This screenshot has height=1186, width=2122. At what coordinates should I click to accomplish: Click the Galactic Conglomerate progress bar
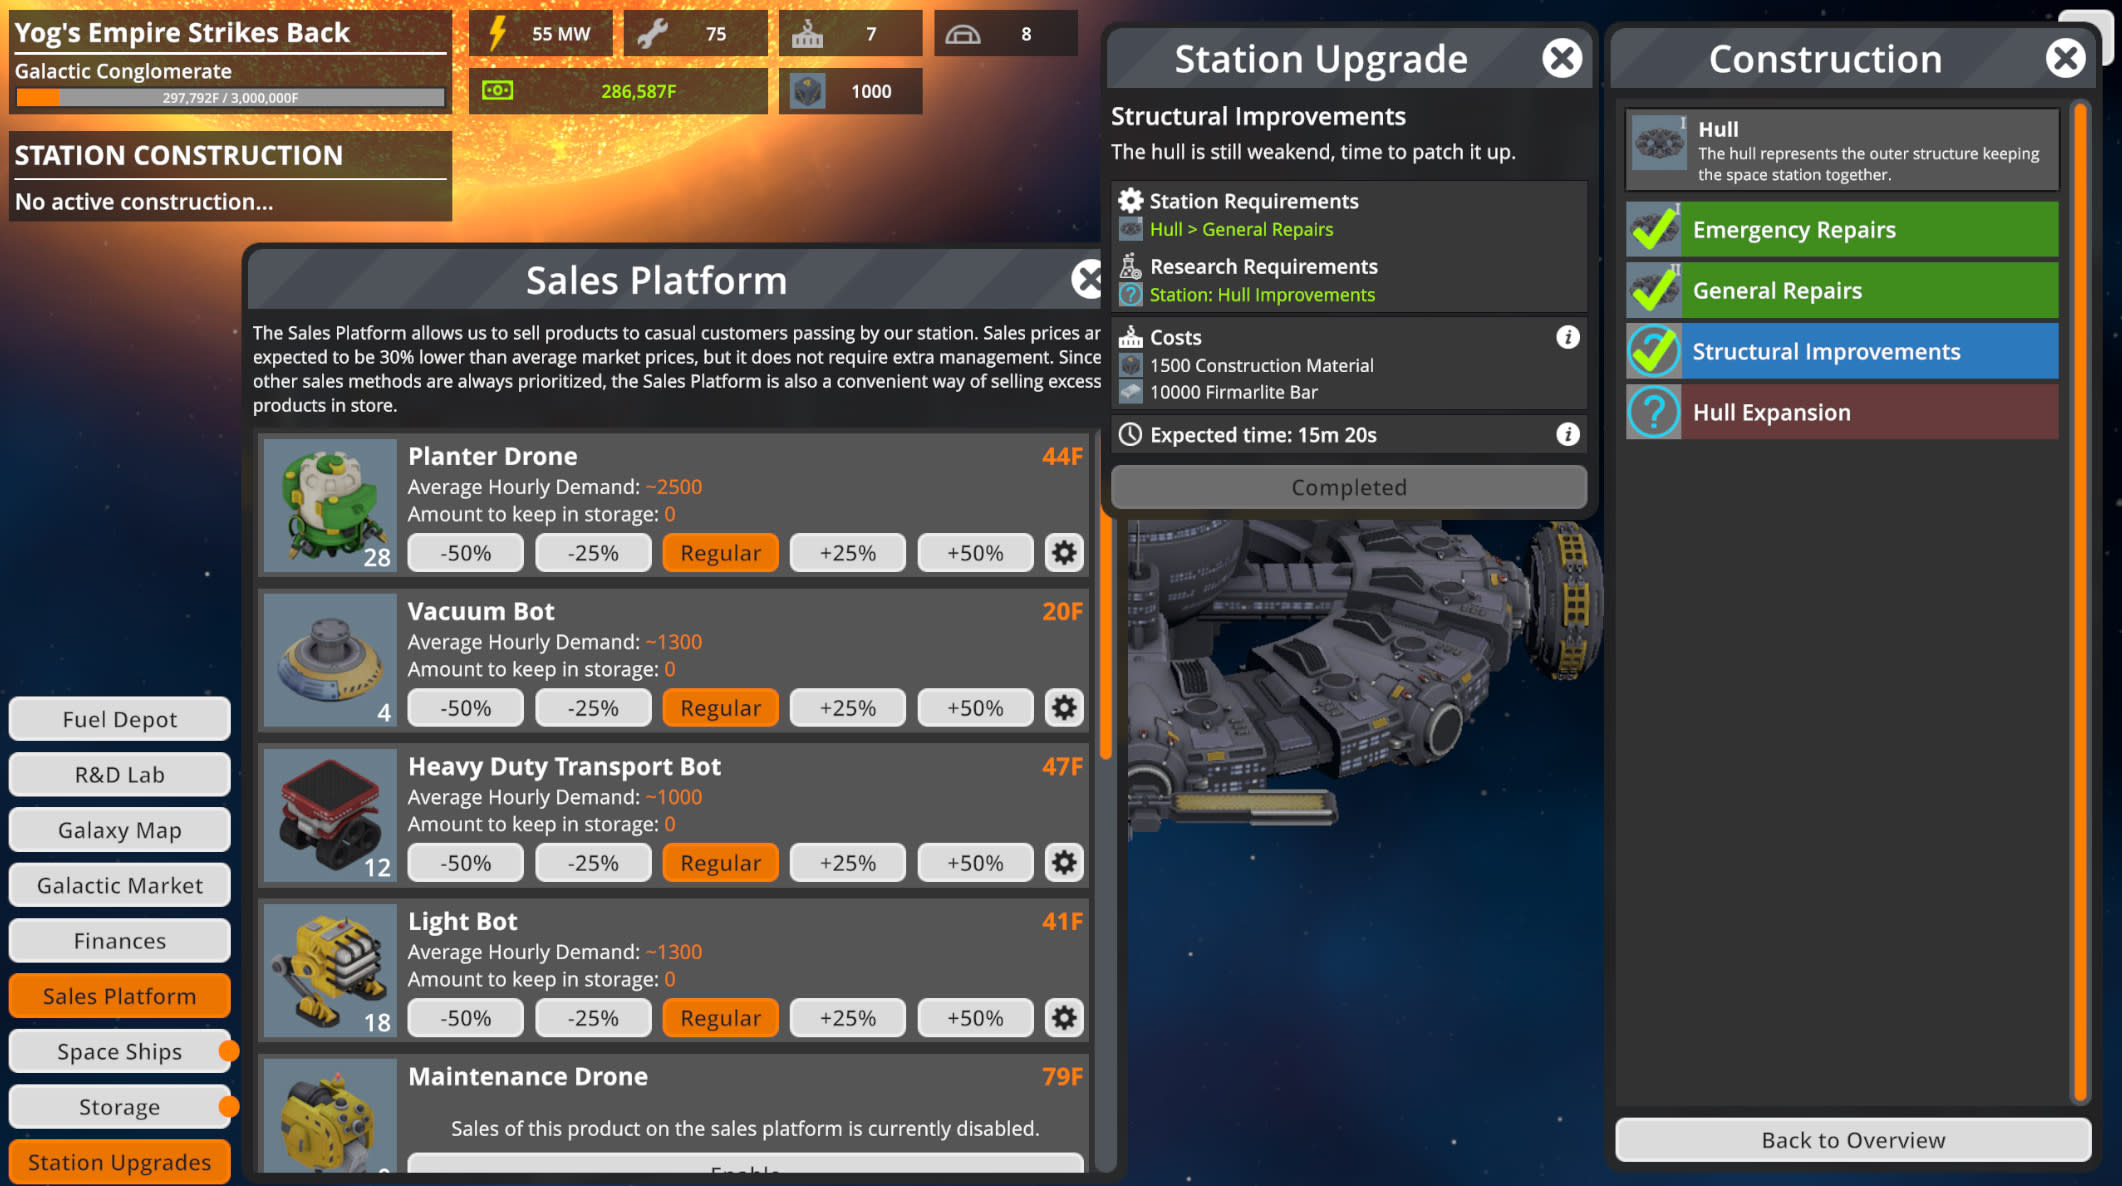[x=230, y=98]
